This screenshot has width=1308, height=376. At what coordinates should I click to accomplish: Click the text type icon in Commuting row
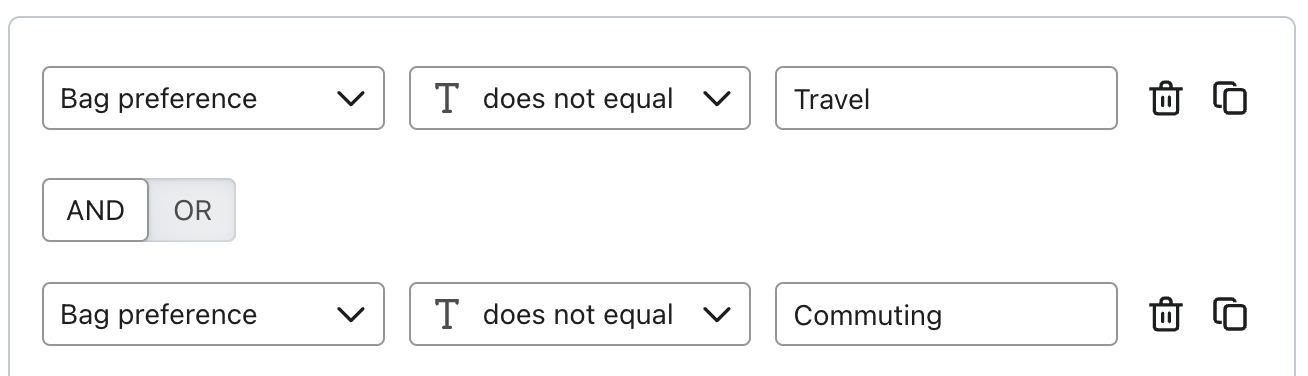(447, 314)
